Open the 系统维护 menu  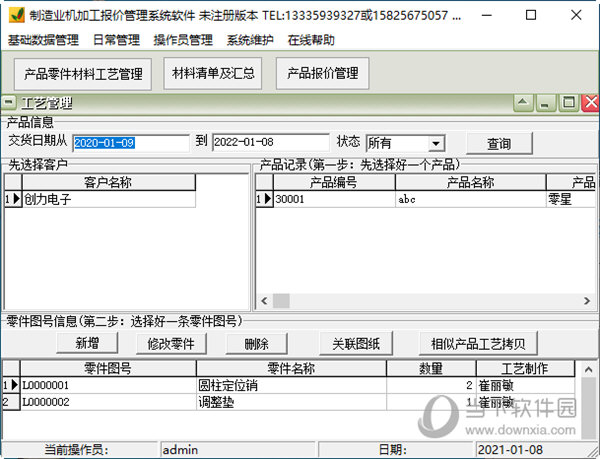[x=250, y=40]
